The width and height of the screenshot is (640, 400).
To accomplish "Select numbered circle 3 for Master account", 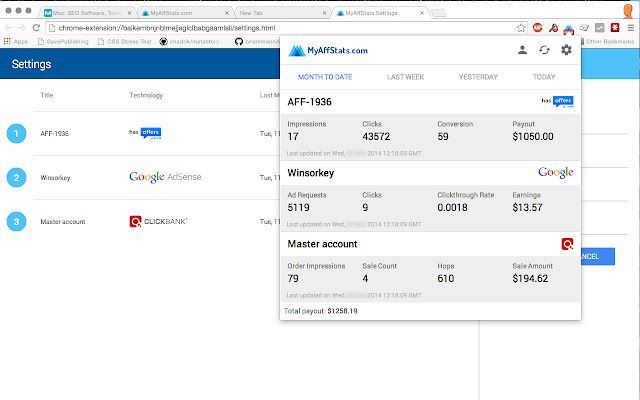I will [x=16, y=222].
